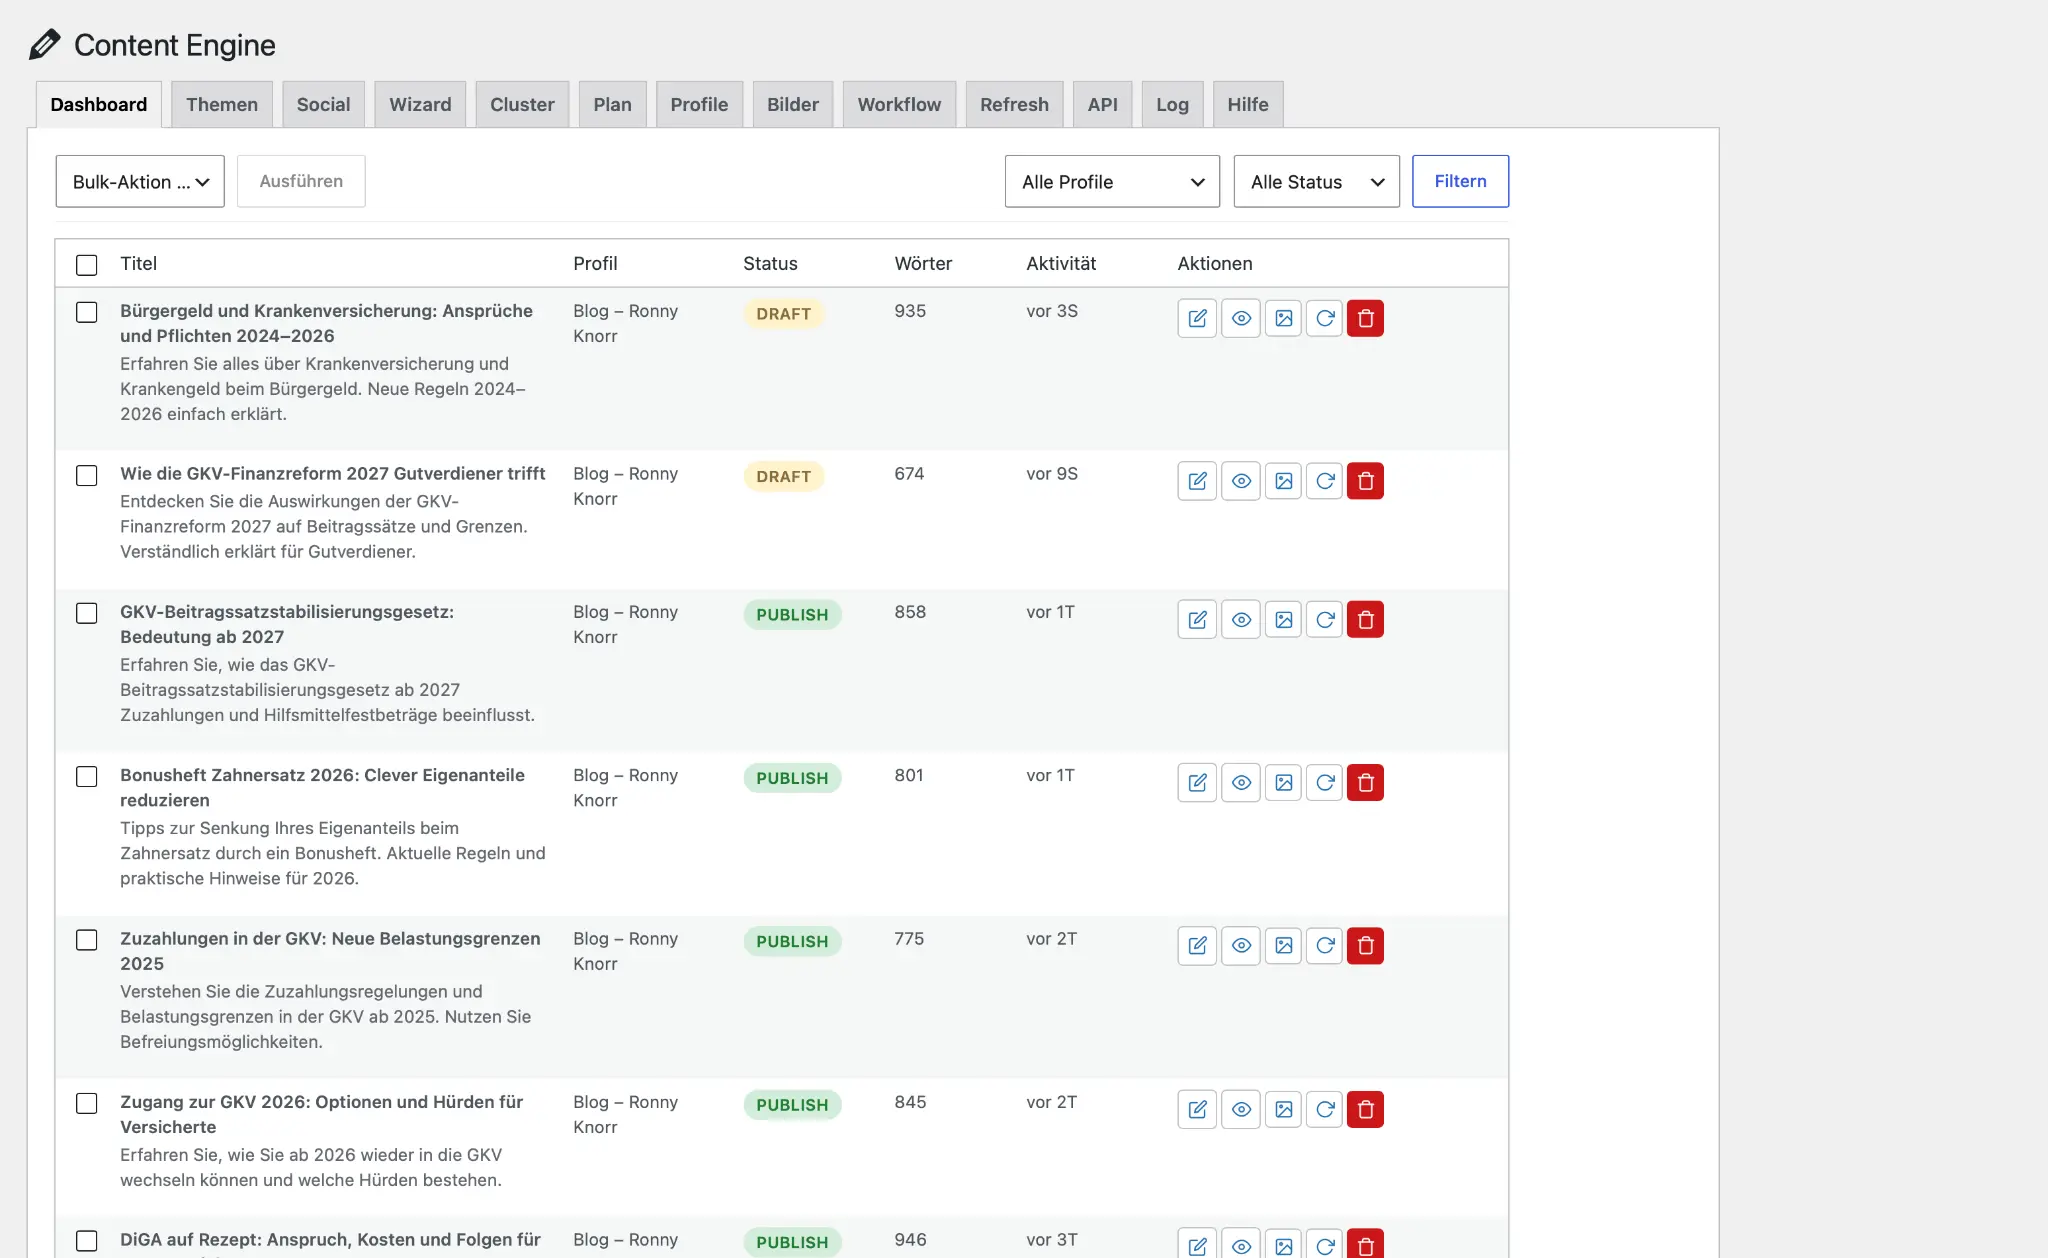Screen dimensions: 2048x1258
Task: Edit the GKV-Beitragssatzstabilisierungsgesetz article
Action: point(1197,620)
